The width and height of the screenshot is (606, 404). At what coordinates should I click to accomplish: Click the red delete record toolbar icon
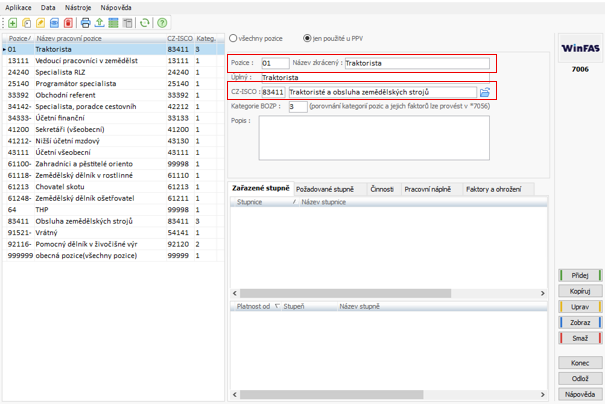(67, 22)
